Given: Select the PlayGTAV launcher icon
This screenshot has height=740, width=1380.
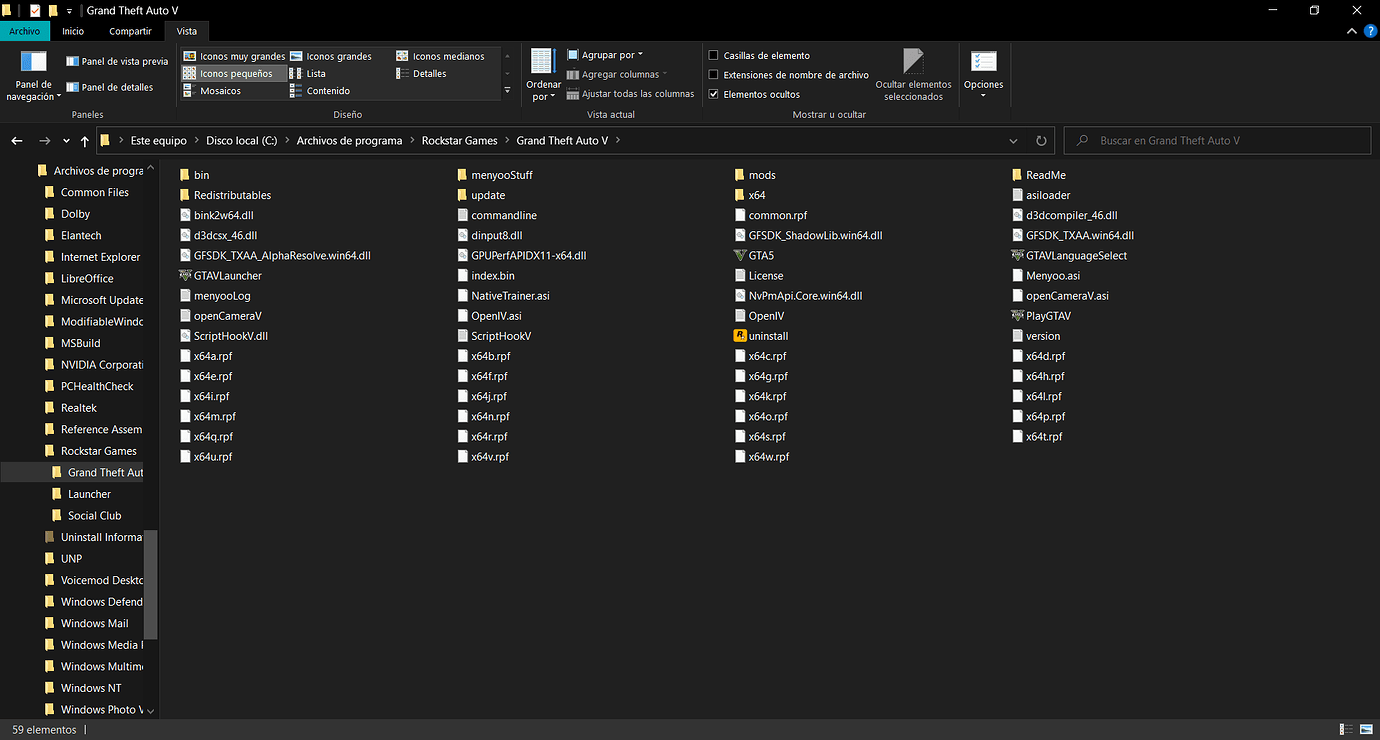Looking at the screenshot, I should (x=1018, y=316).
